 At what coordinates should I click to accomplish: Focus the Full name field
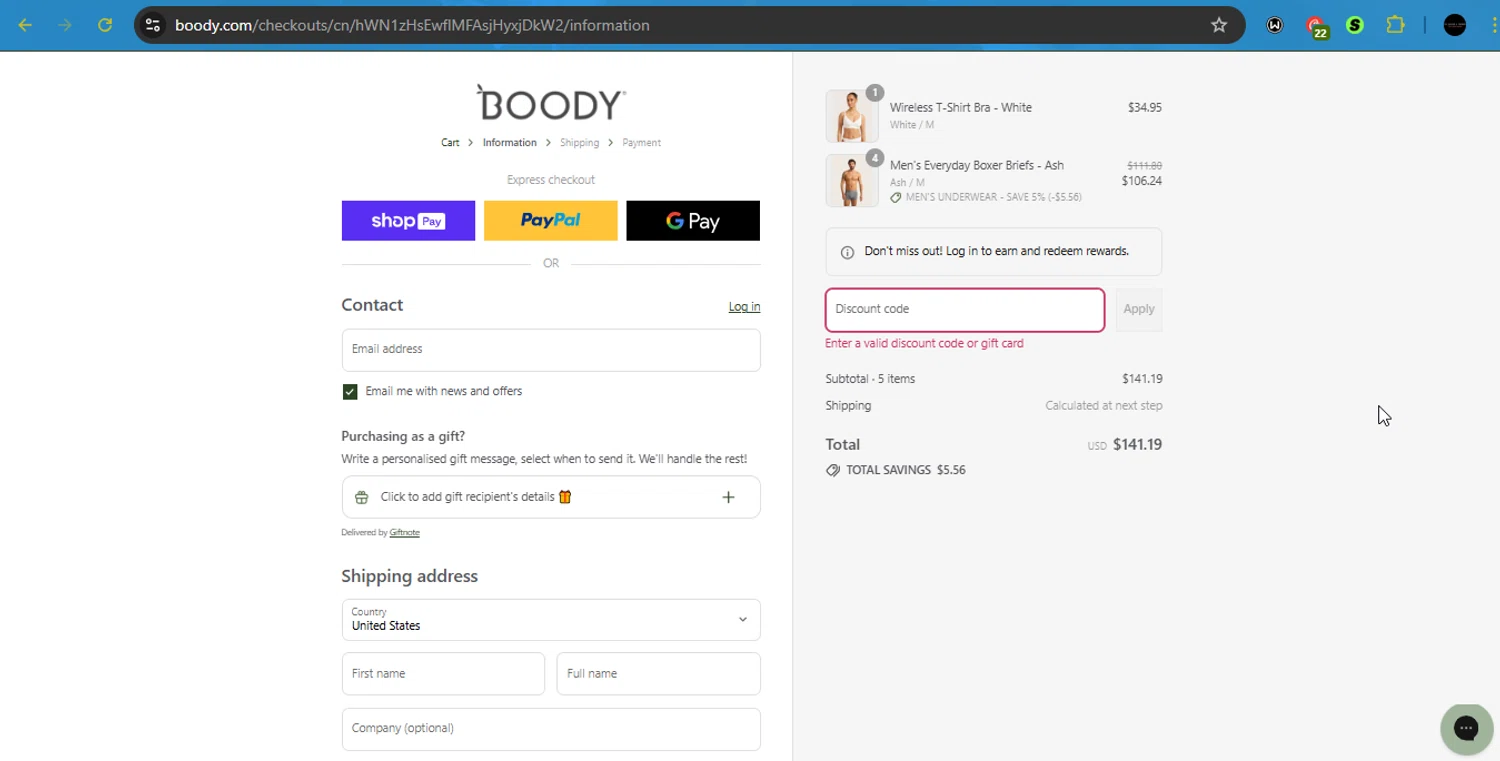click(659, 674)
